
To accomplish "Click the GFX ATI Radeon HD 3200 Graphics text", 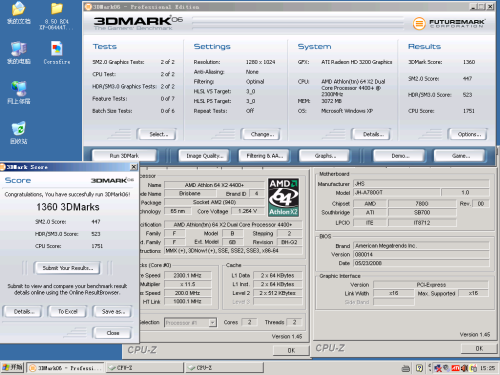I will pyautogui.click(x=357, y=62).
